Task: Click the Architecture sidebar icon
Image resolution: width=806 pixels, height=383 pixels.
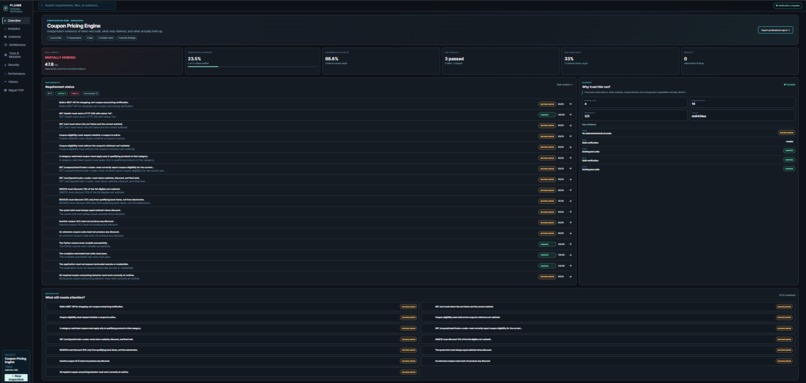Action: tap(5, 45)
